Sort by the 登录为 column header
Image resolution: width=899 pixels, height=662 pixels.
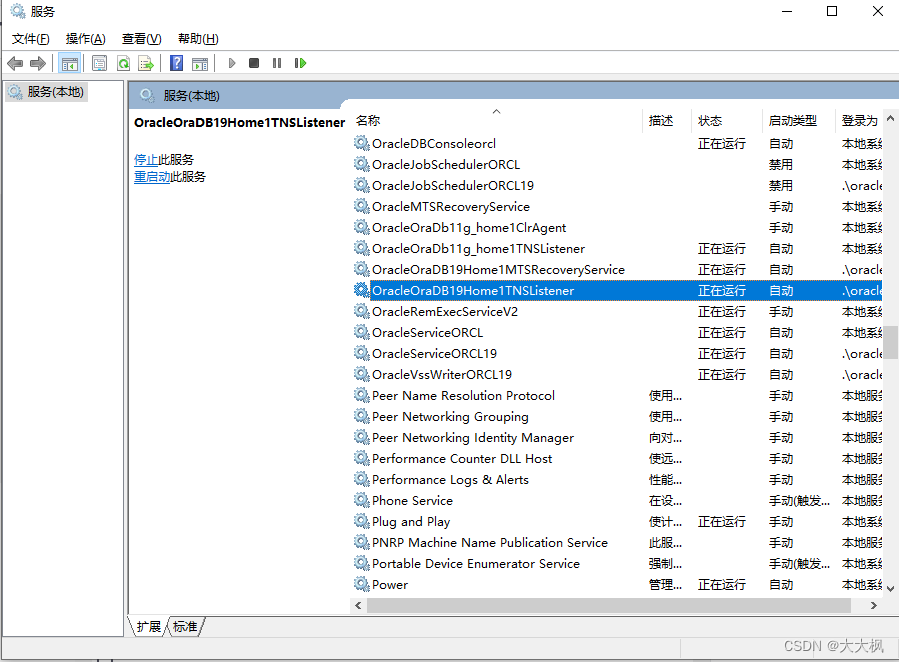click(x=859, y=121)
